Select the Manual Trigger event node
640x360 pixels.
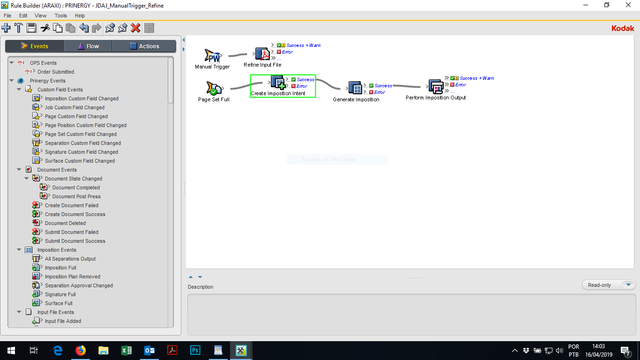pos(212,59)
